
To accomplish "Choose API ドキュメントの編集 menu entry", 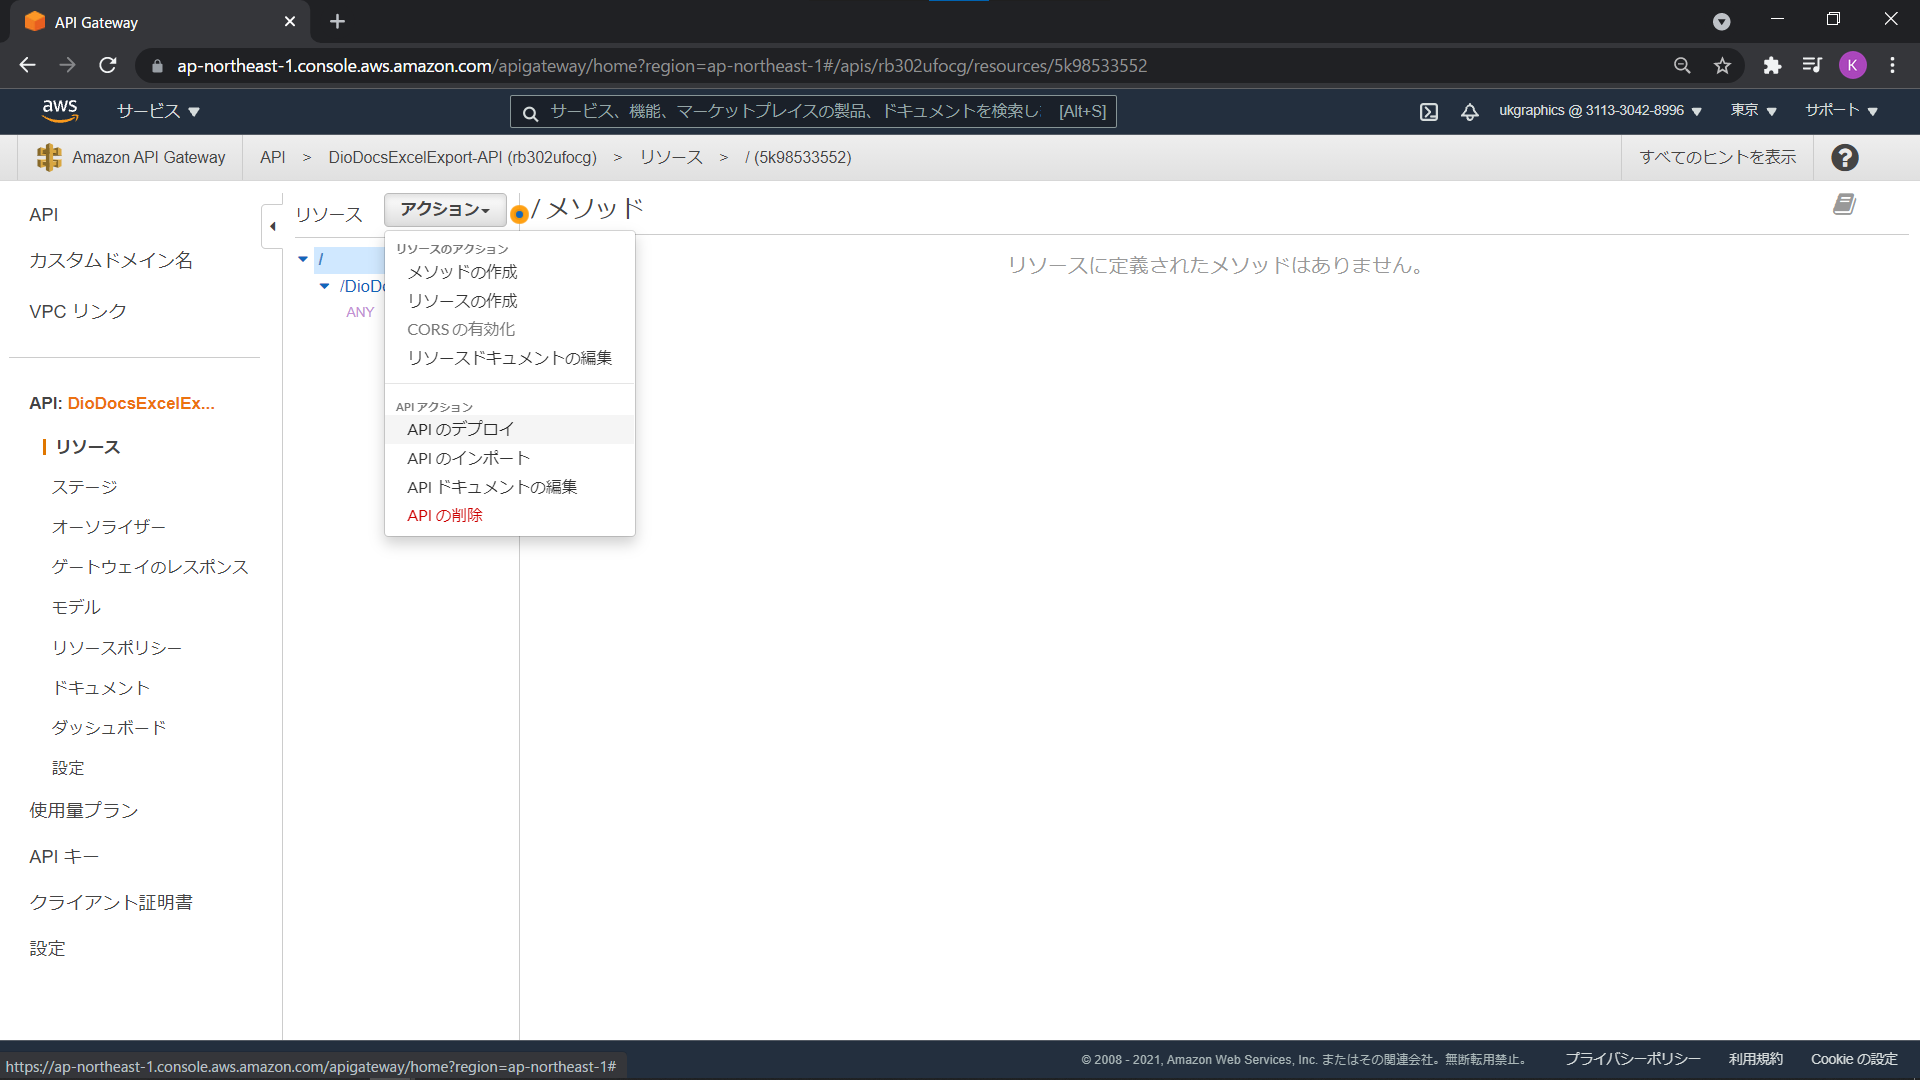I will (x=509, y=487).
